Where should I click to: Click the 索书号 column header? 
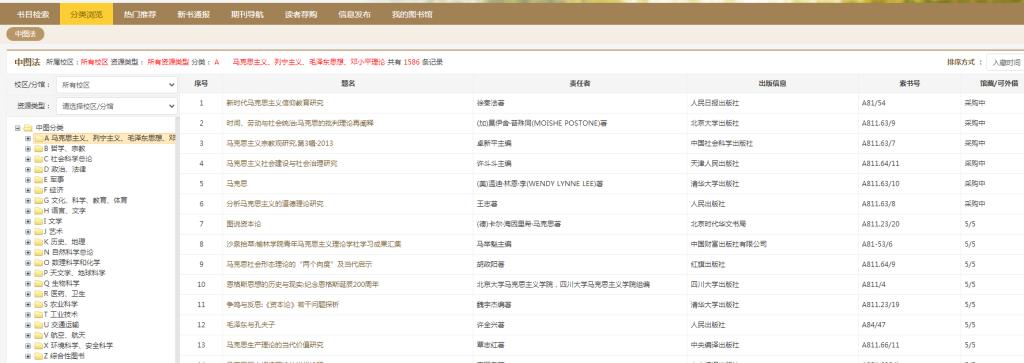(909, 84)
